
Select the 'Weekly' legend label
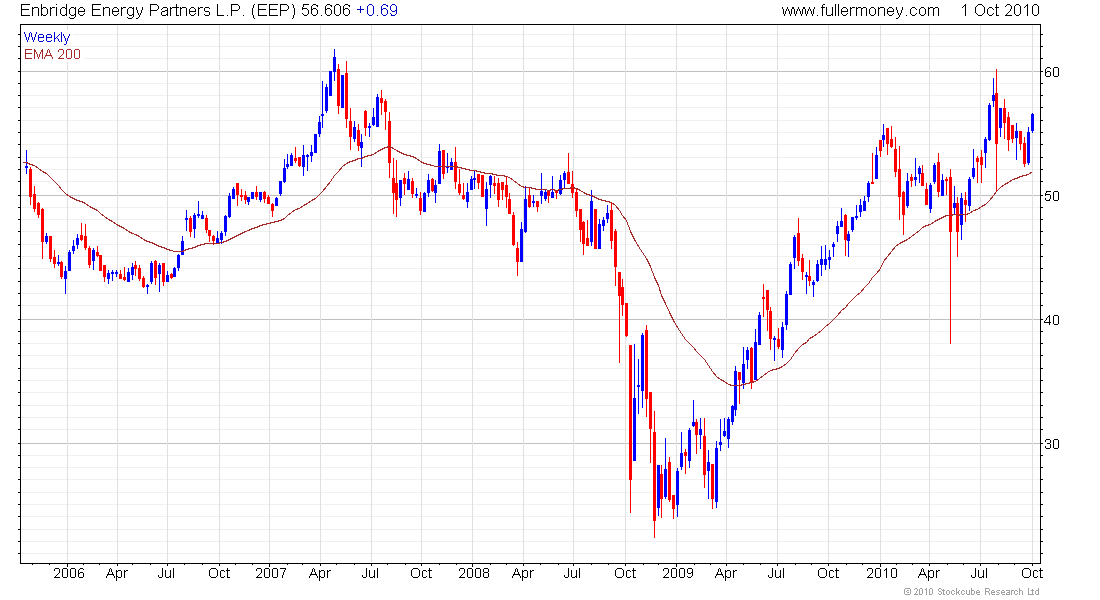pos(47,38)
